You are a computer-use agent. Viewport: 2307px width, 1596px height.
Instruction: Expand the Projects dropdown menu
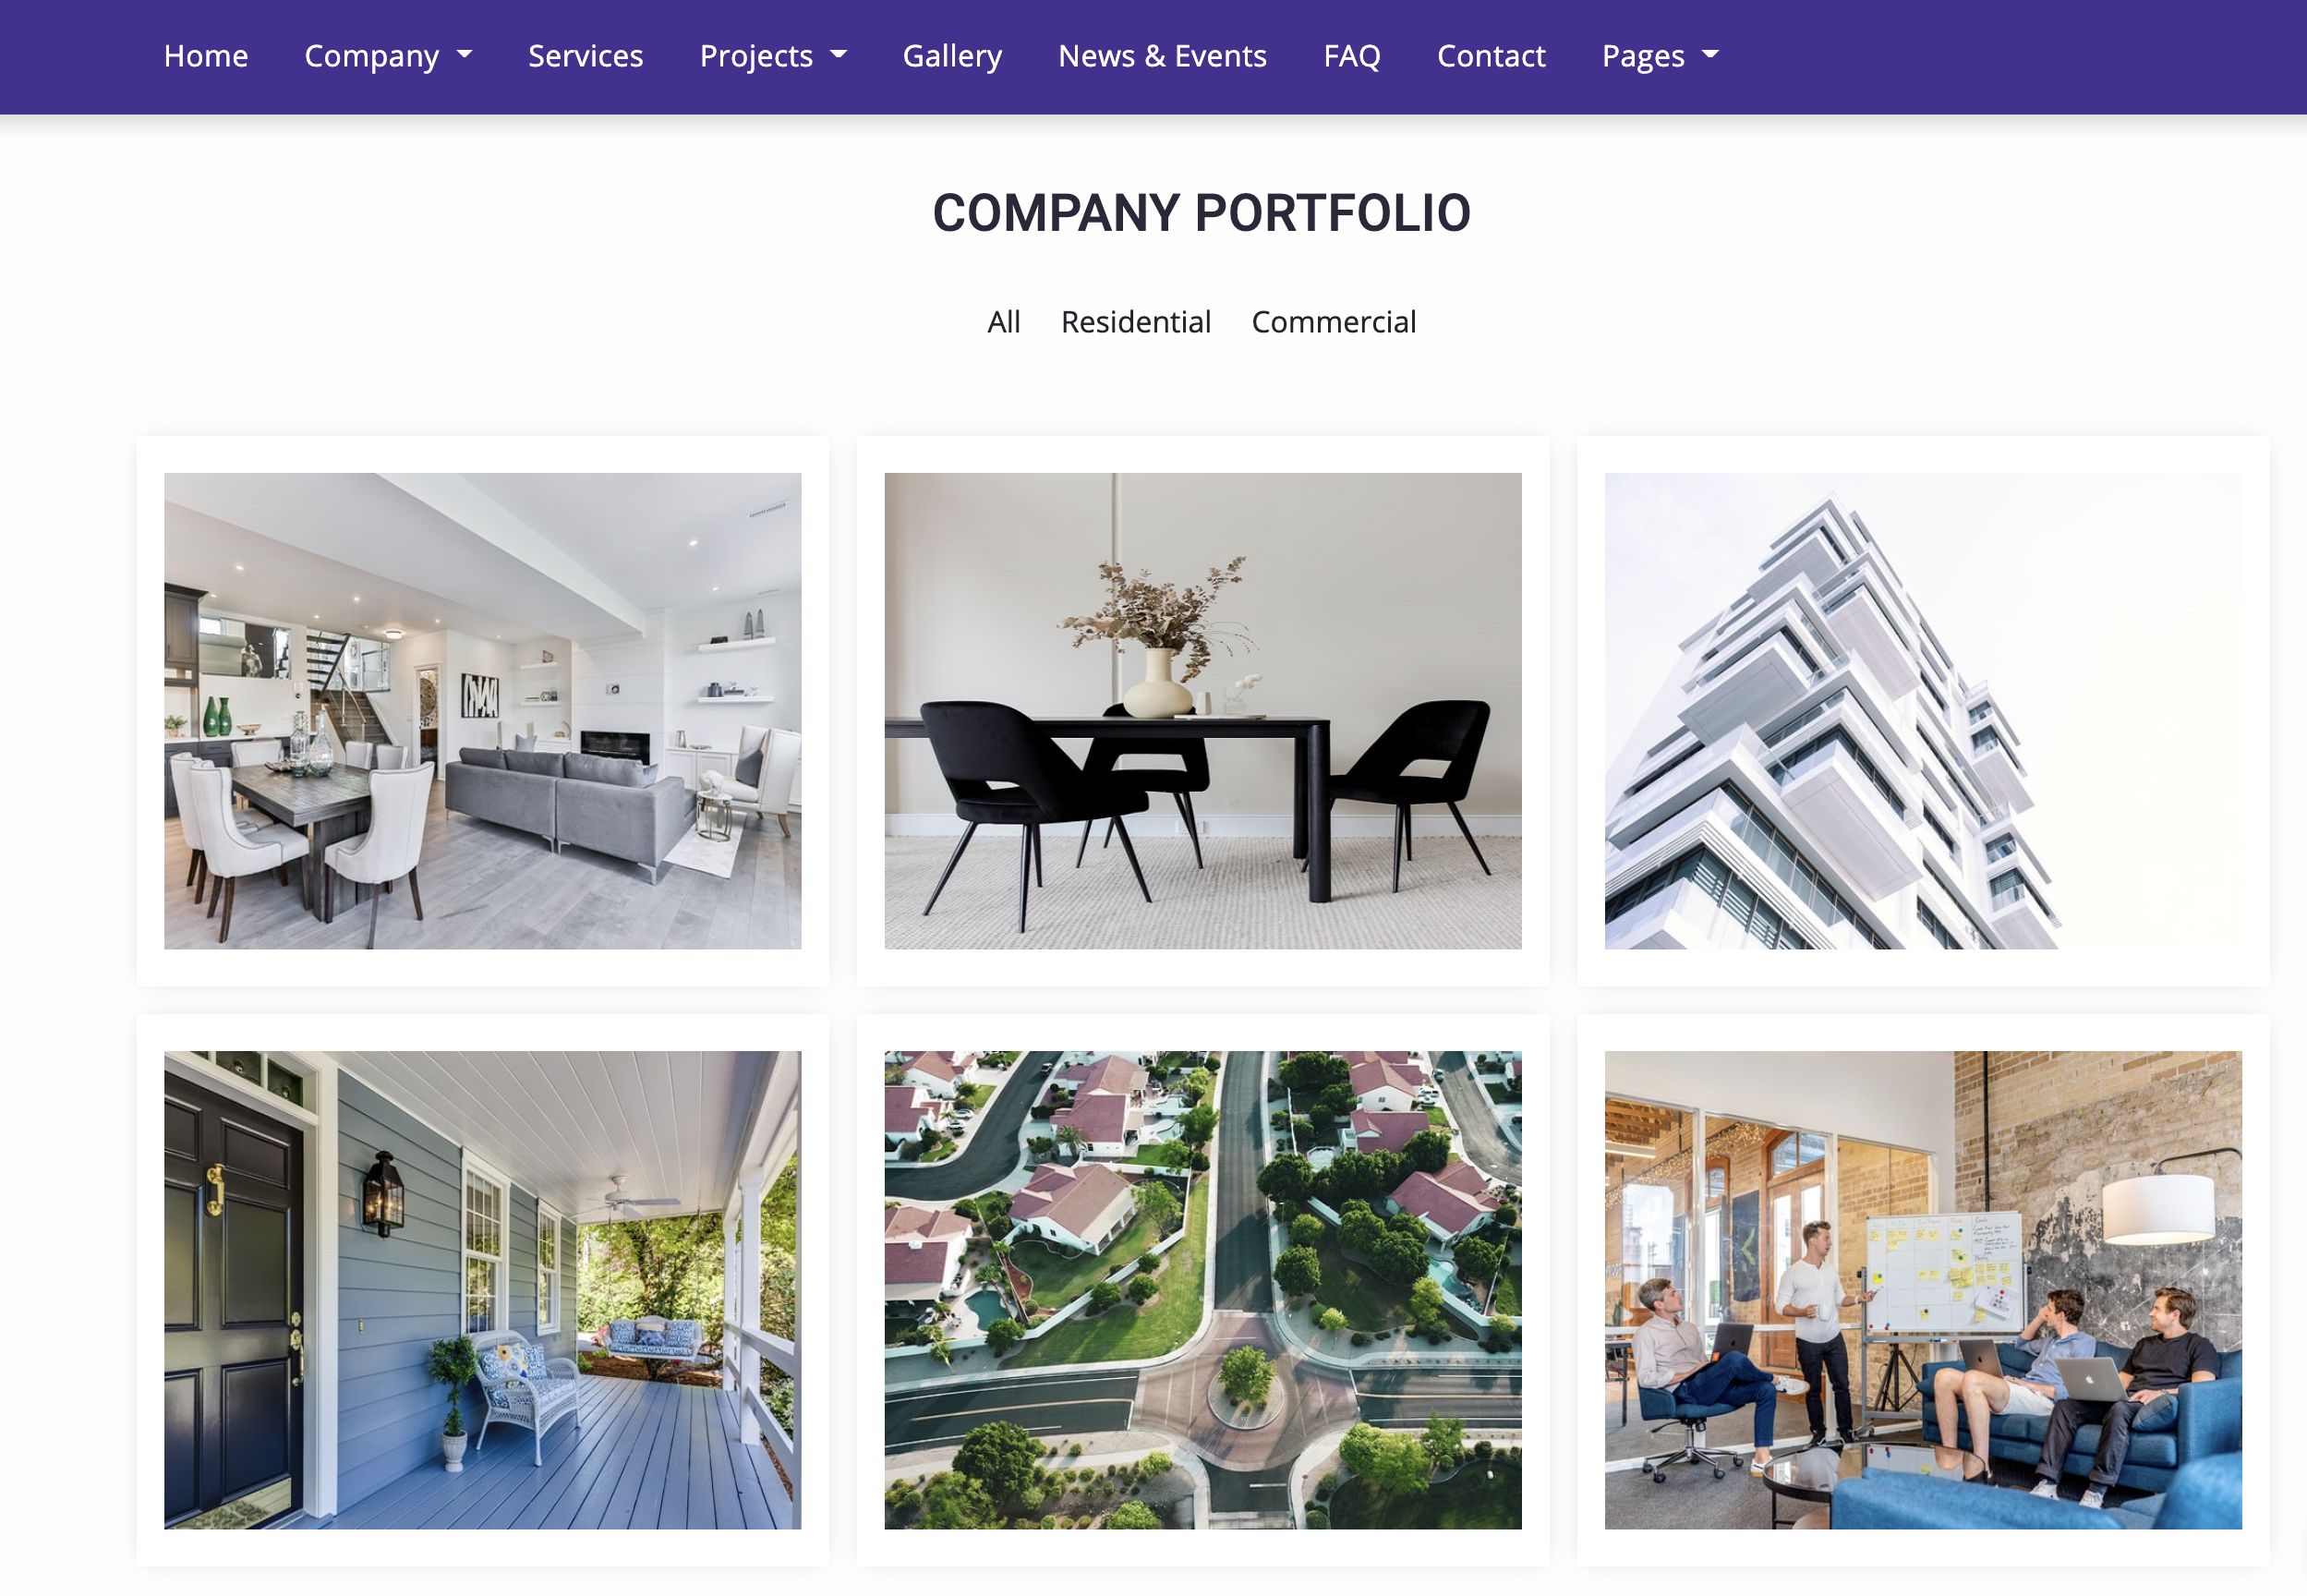(773, 56)
